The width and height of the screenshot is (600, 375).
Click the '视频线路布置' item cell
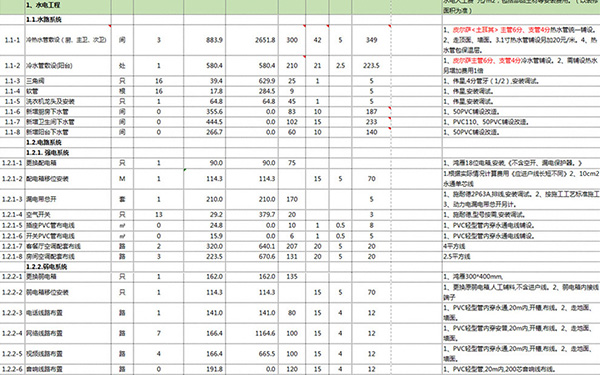point(68,354)
